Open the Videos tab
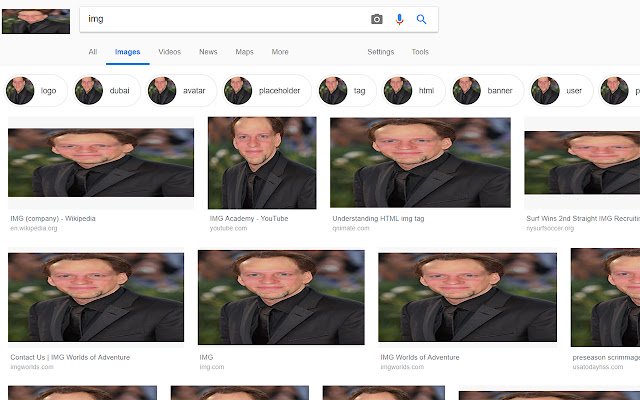The height and width of the screenshot is (400, 640). point(169,52)
